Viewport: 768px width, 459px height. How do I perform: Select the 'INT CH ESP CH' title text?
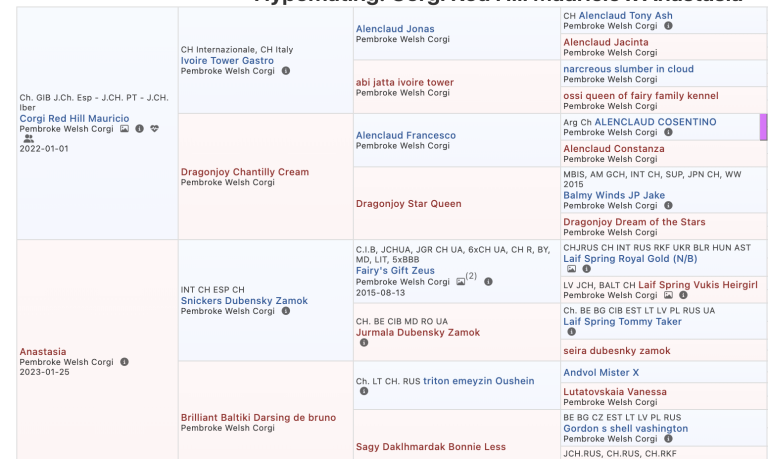pyautogui.click(x=213, y=290)
